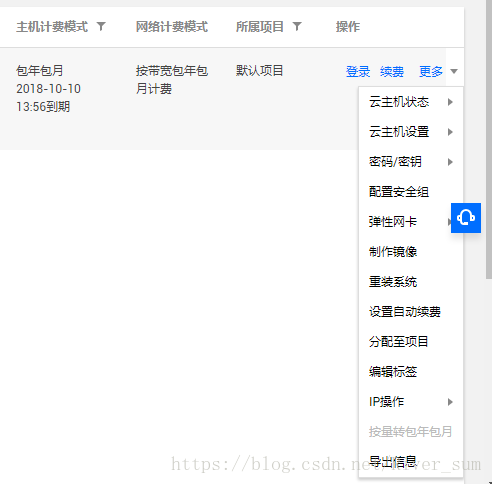Expand the 云主机状态 submenu

coord(411,102)
